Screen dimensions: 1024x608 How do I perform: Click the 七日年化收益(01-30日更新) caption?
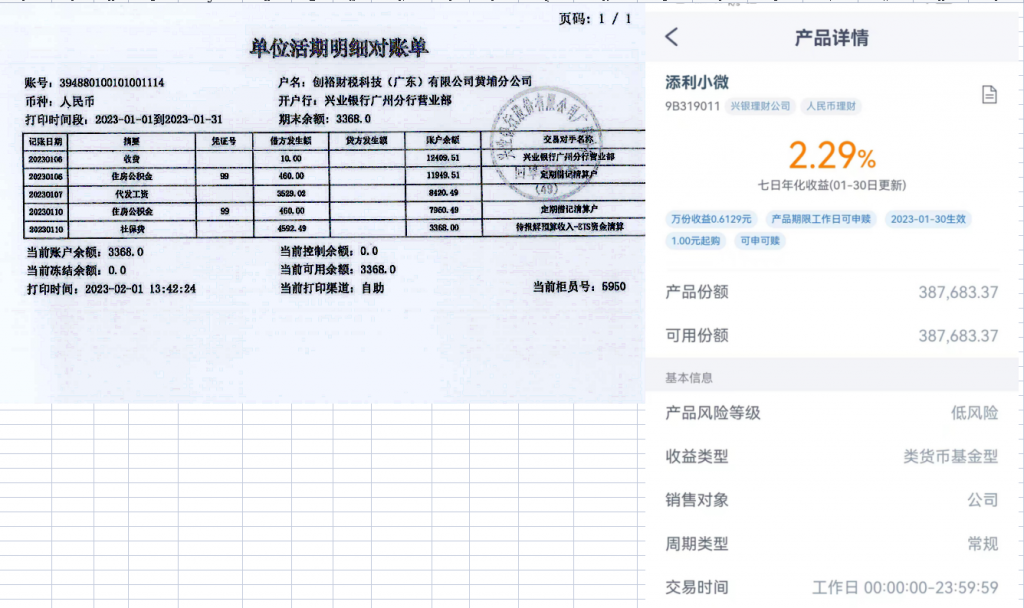[831, 185]
